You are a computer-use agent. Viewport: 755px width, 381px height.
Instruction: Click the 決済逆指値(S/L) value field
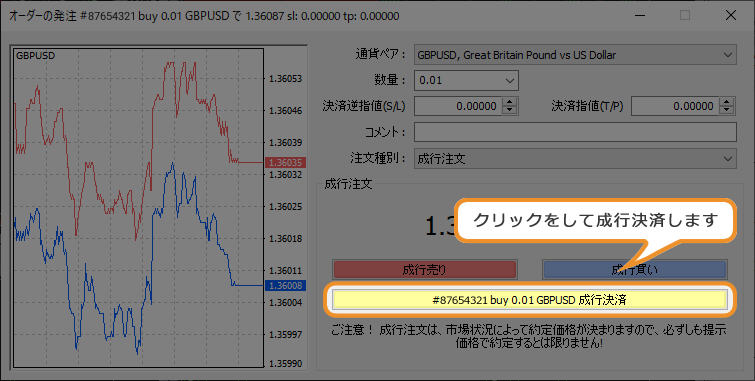pos(457,106)
